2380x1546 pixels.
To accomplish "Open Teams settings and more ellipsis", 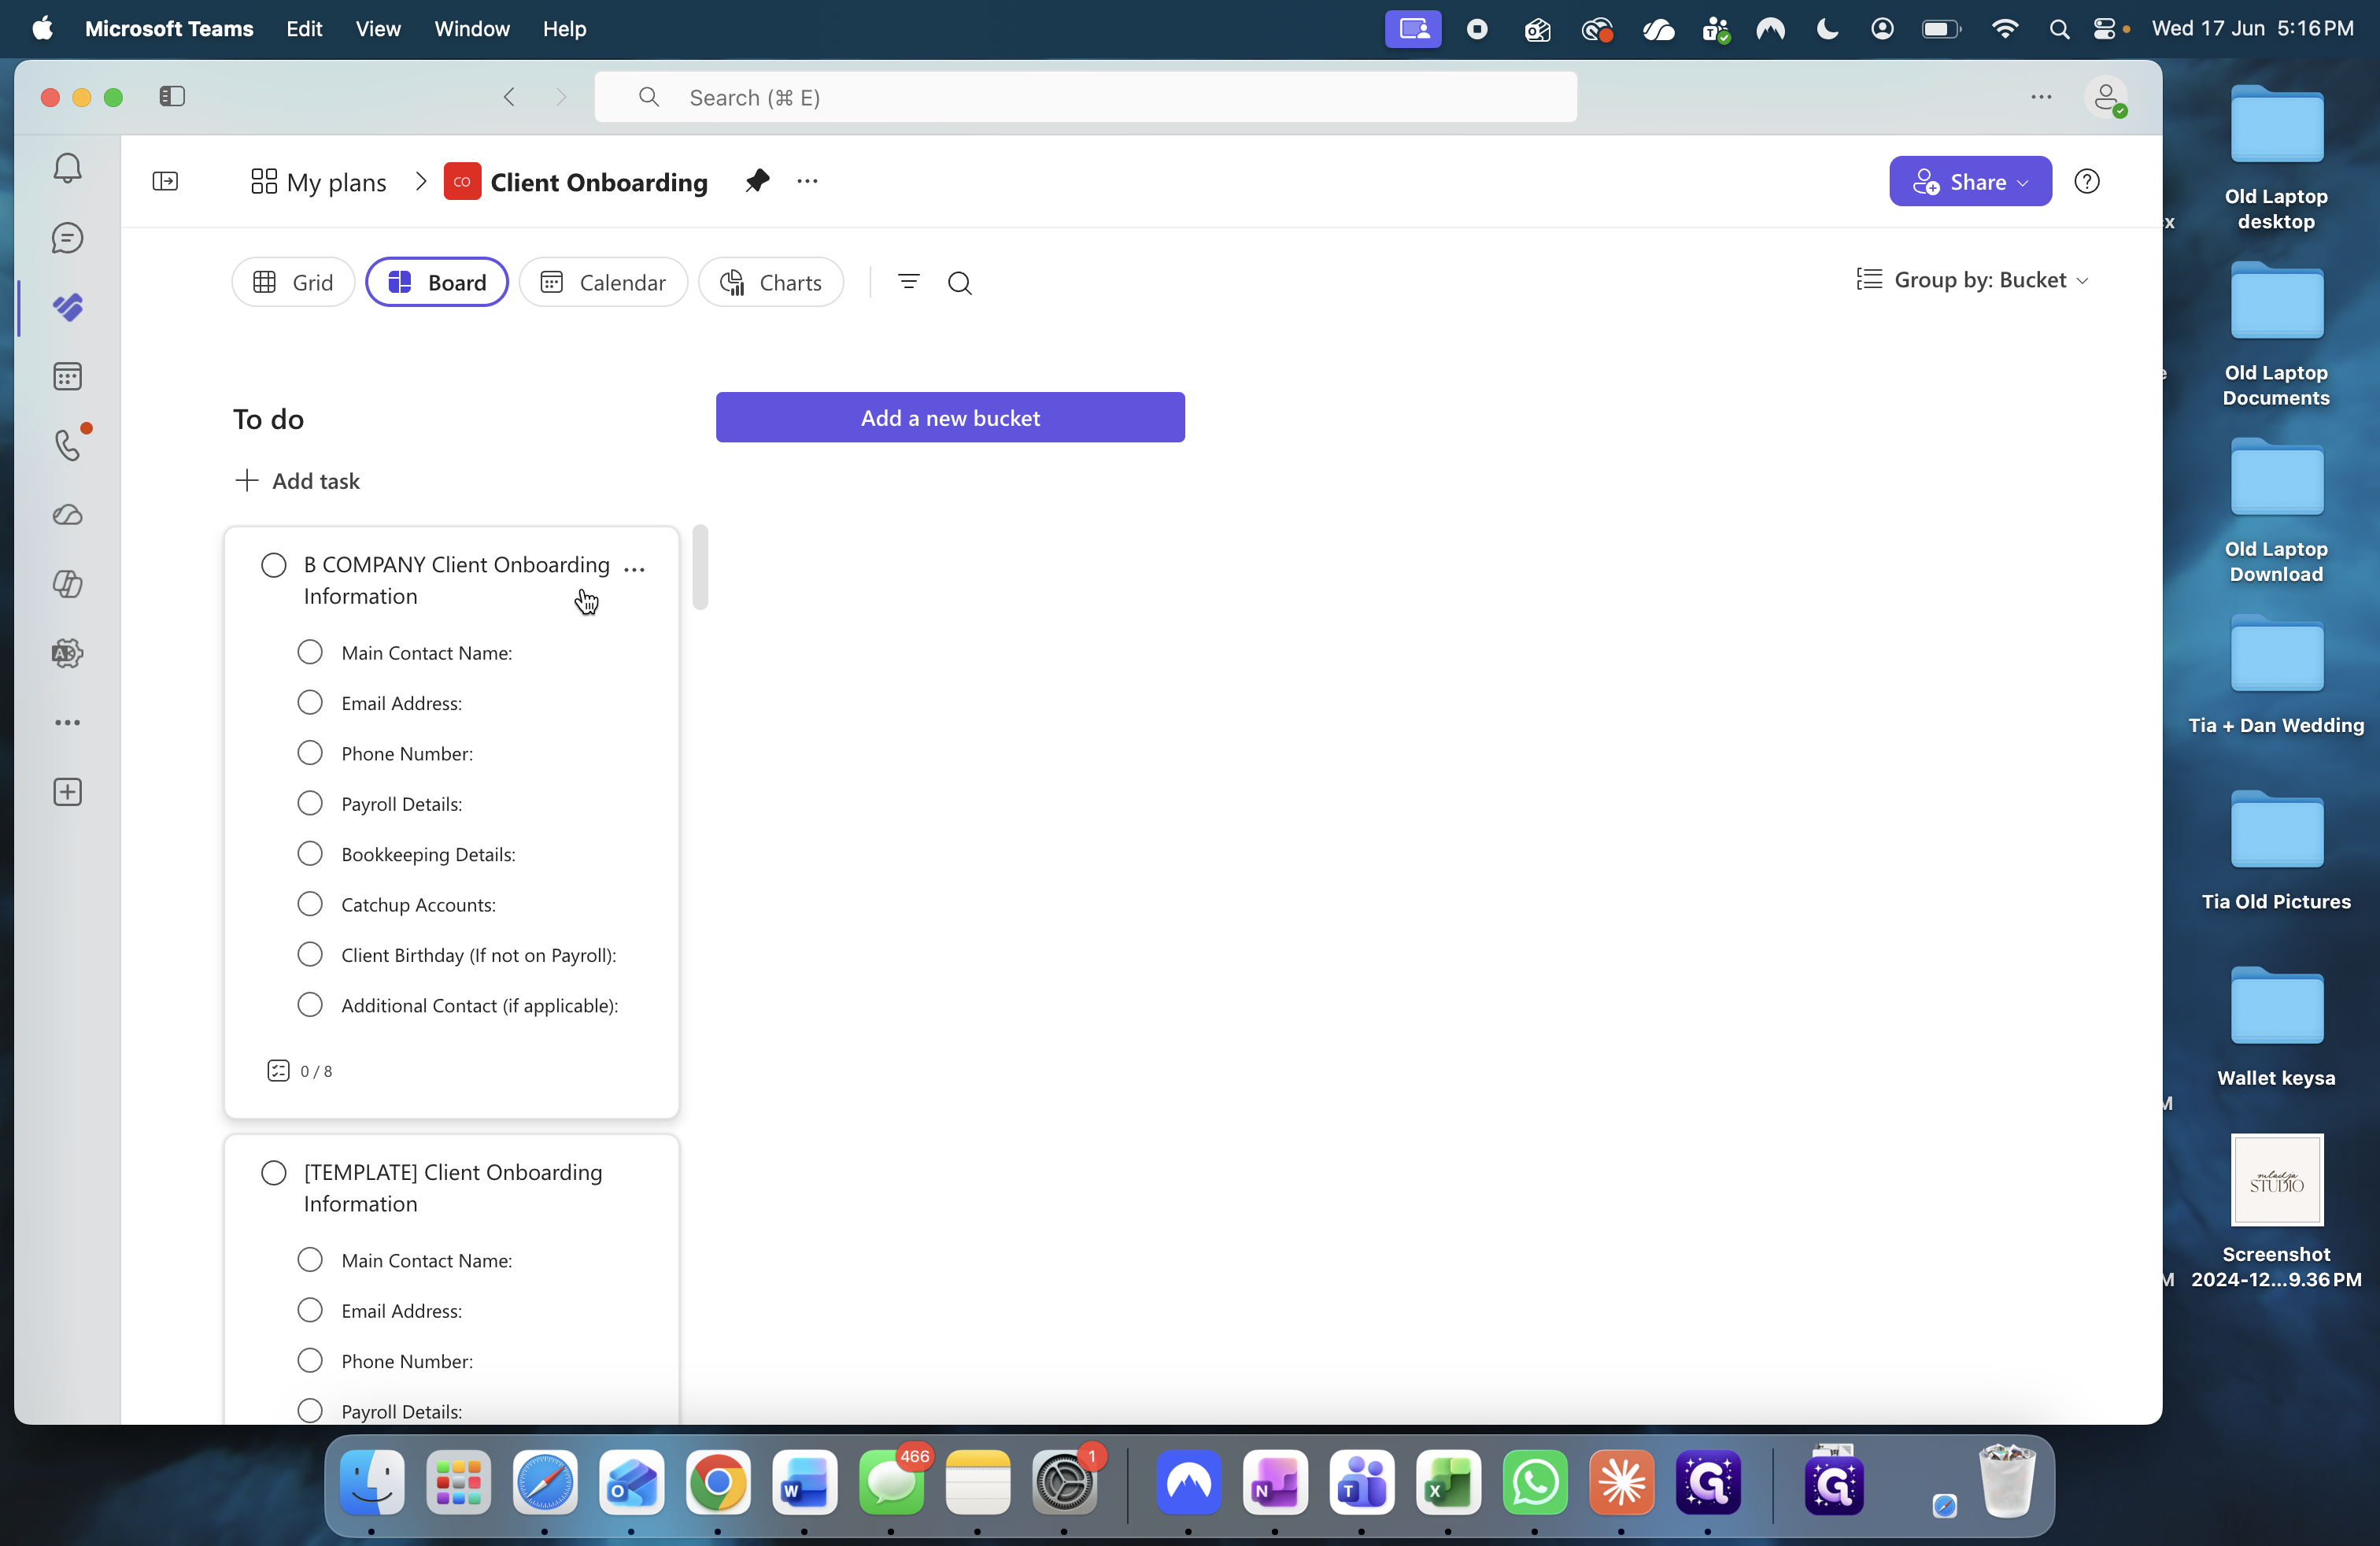I will click(x=2041, y=97).
